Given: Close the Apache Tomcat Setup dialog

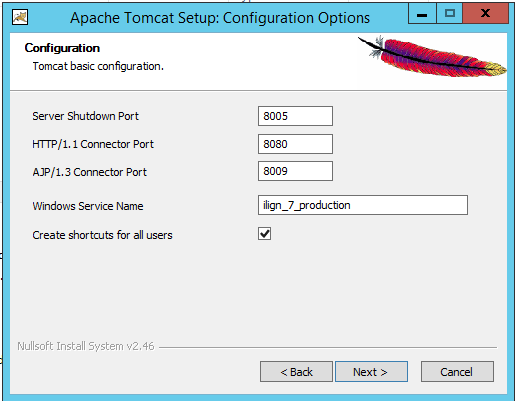Looking at the screenshot, I should [x=485, y=14].
